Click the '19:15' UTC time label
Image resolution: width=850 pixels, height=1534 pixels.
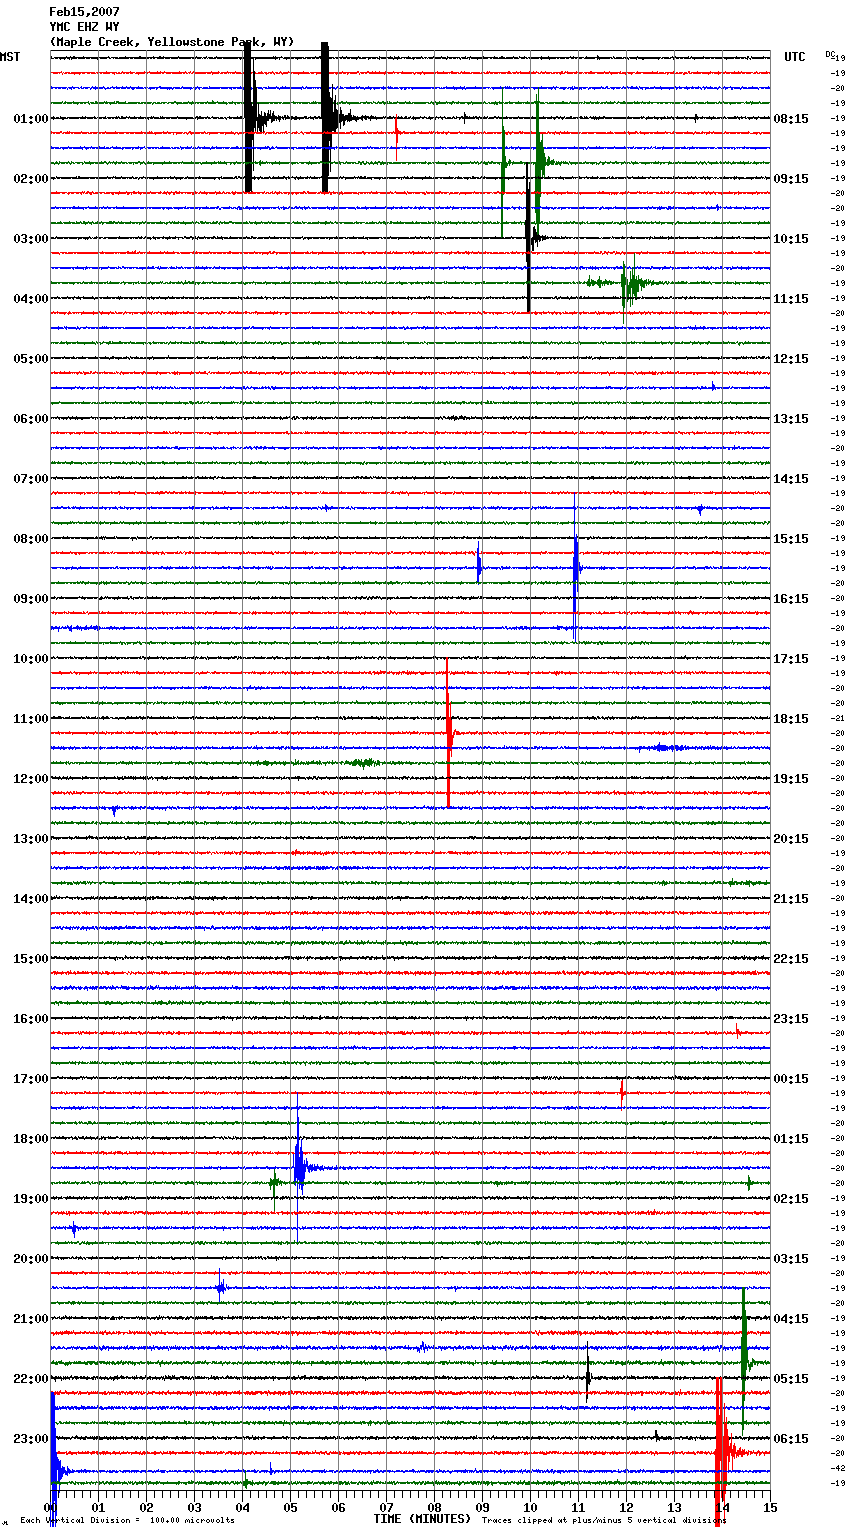coord(791,779)
